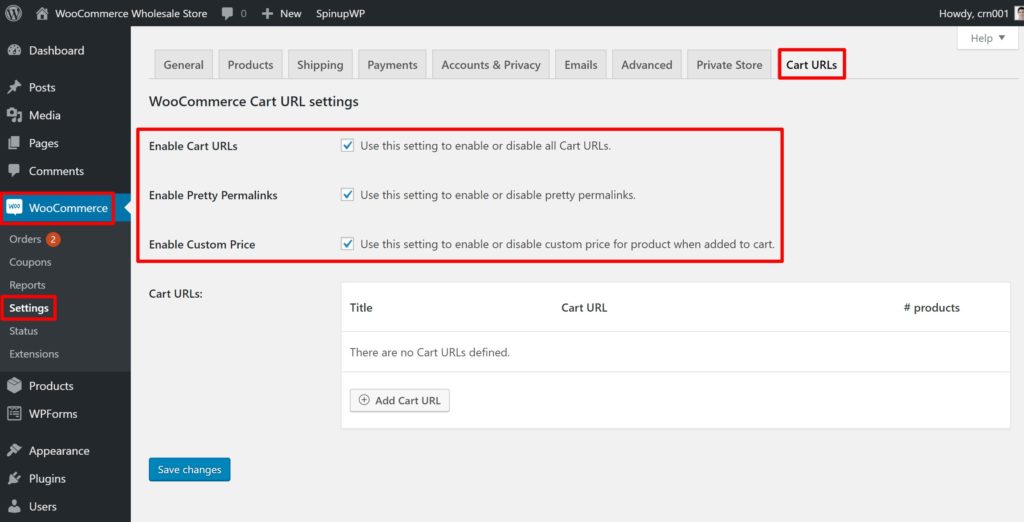Switch to the General tab

pyautogui.click(x=184, y=65)
